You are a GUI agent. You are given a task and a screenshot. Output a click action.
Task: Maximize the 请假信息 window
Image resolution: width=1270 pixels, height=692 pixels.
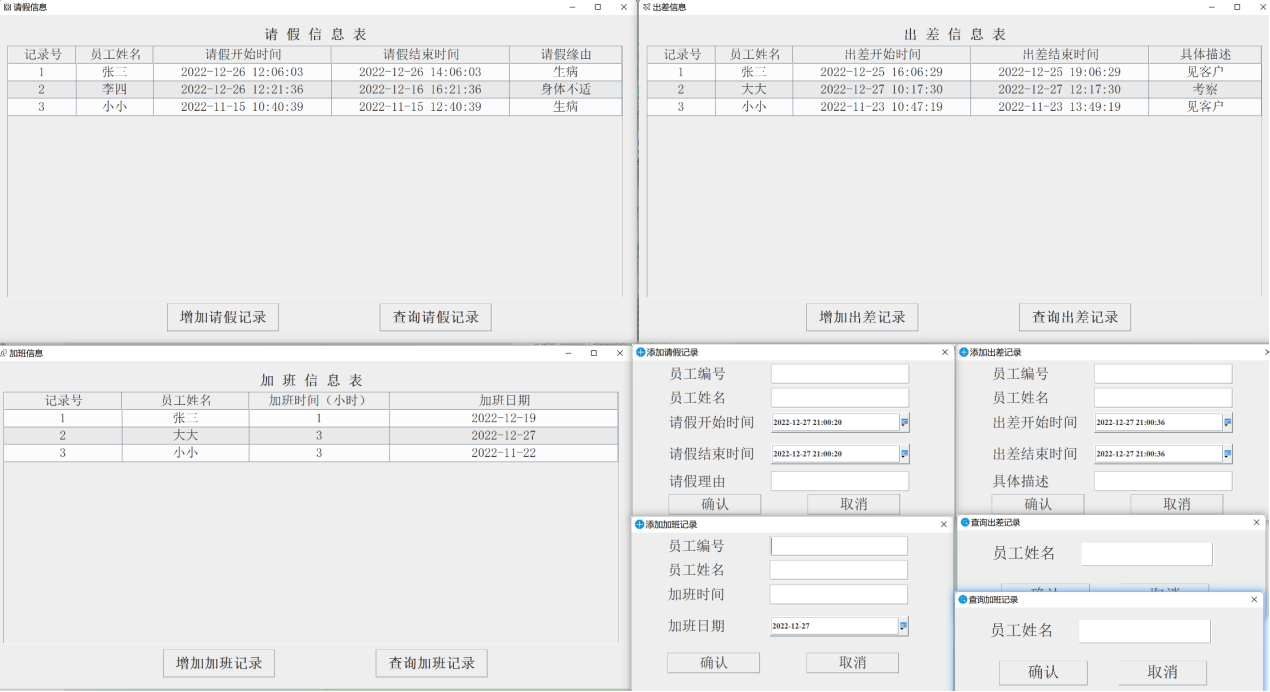598,7
